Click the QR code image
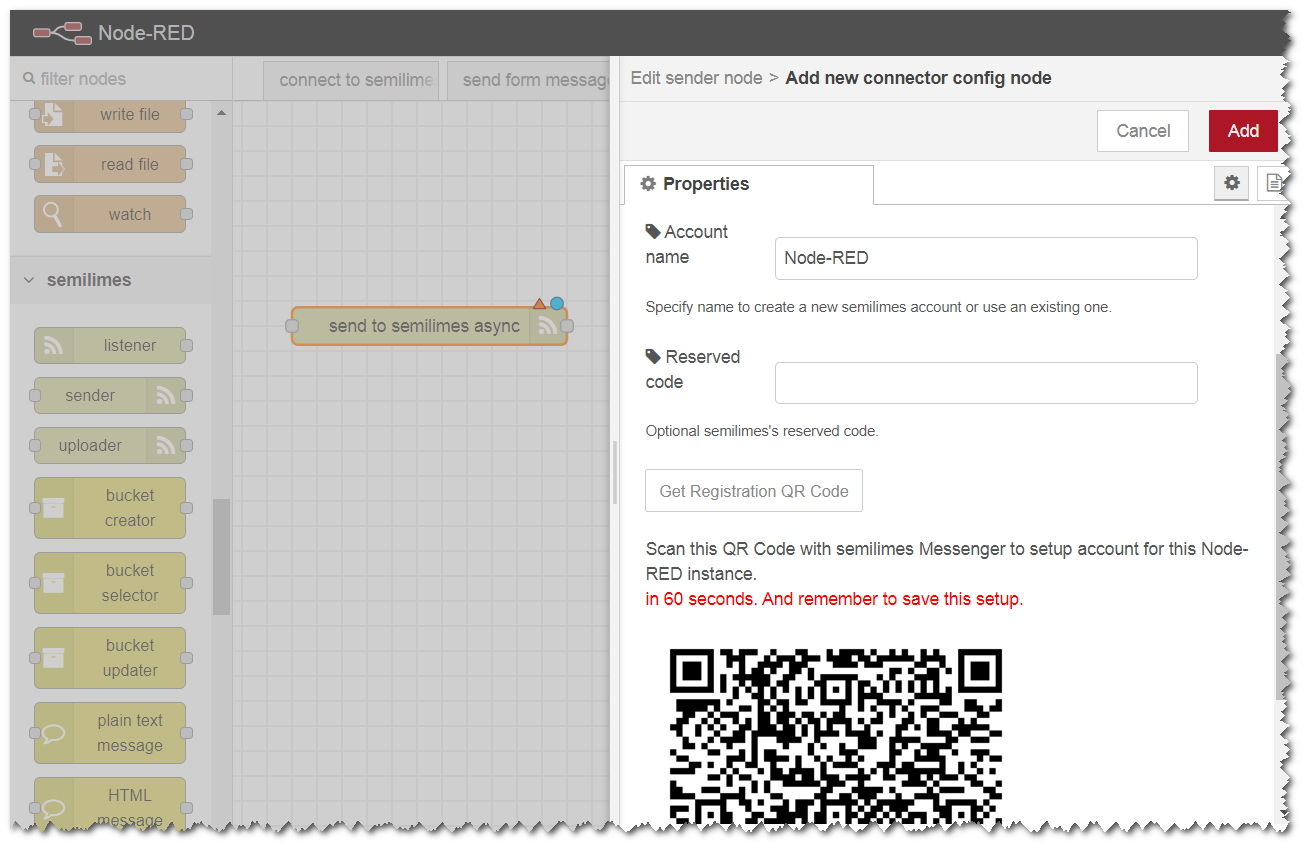 tap(835, 735)
